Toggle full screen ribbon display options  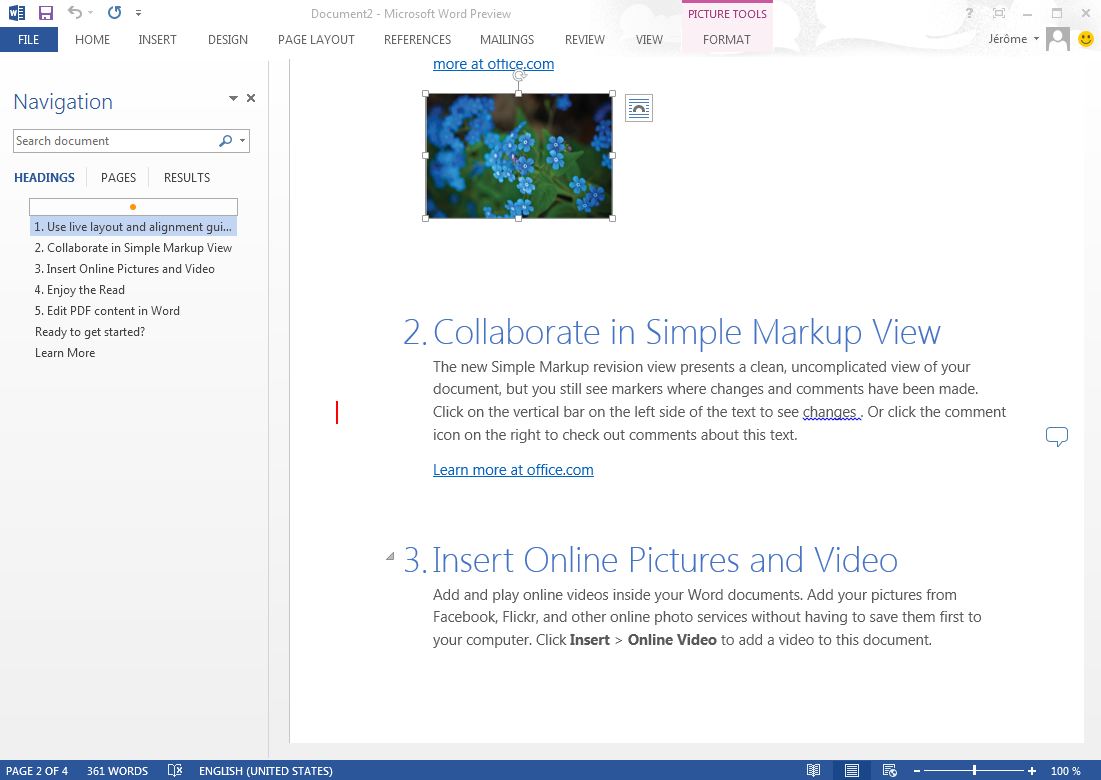[999, 13]
